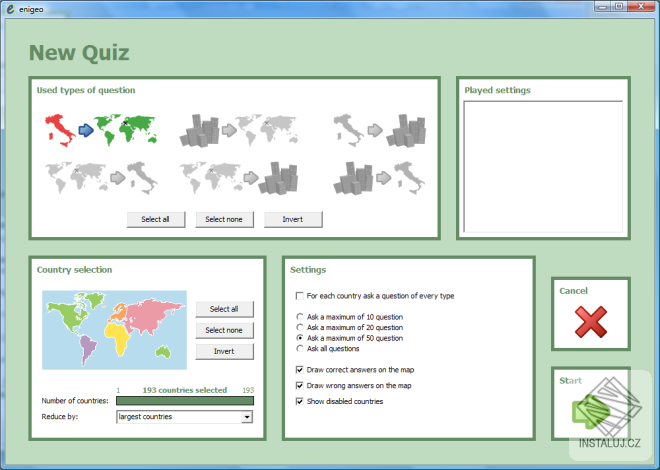This screenshot has width=660, height=470.
Task: Toggle Australia on the continent map
Action: pos(163,352)
